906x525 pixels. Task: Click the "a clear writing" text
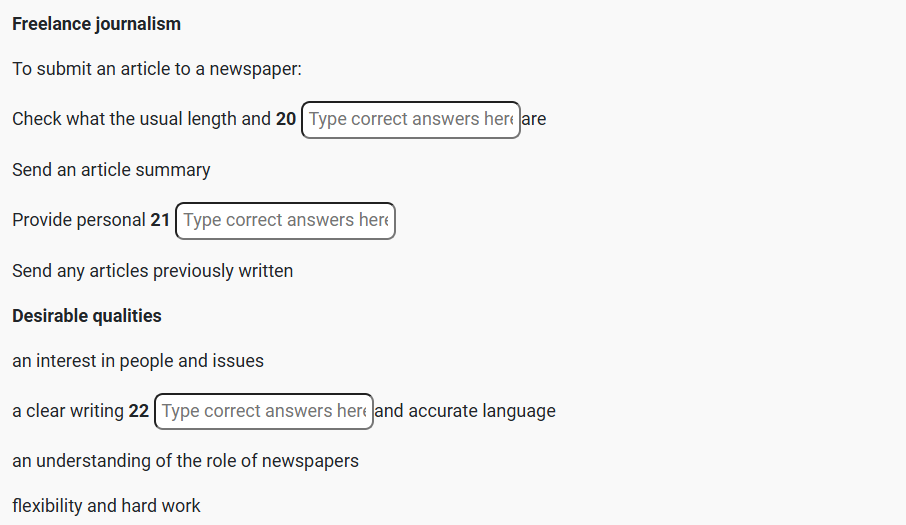(x=68, y=411)
